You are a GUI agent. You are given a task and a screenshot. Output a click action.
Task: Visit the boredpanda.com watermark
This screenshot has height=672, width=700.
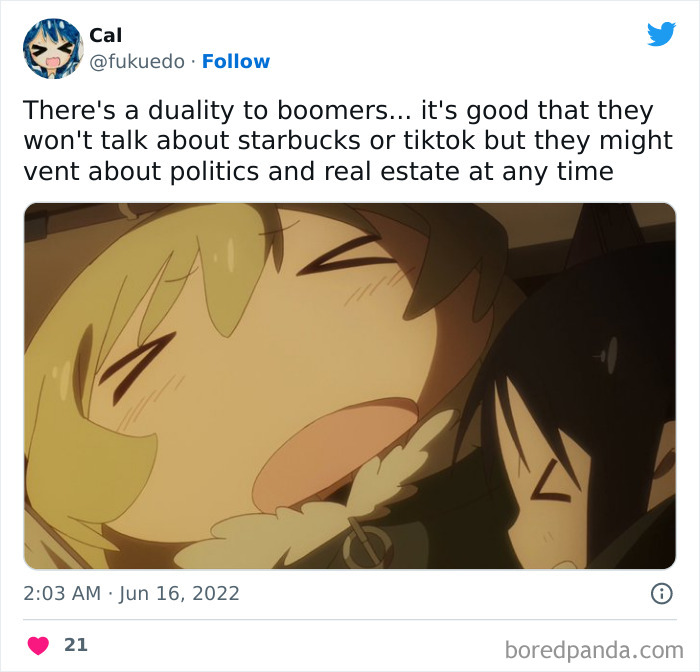(594, 650)
